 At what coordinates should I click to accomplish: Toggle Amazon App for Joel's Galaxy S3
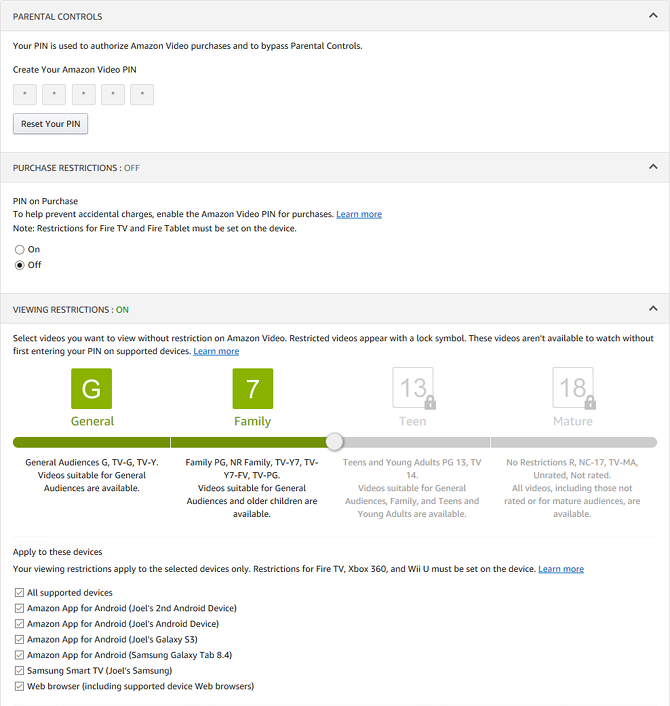click(20, 640)
